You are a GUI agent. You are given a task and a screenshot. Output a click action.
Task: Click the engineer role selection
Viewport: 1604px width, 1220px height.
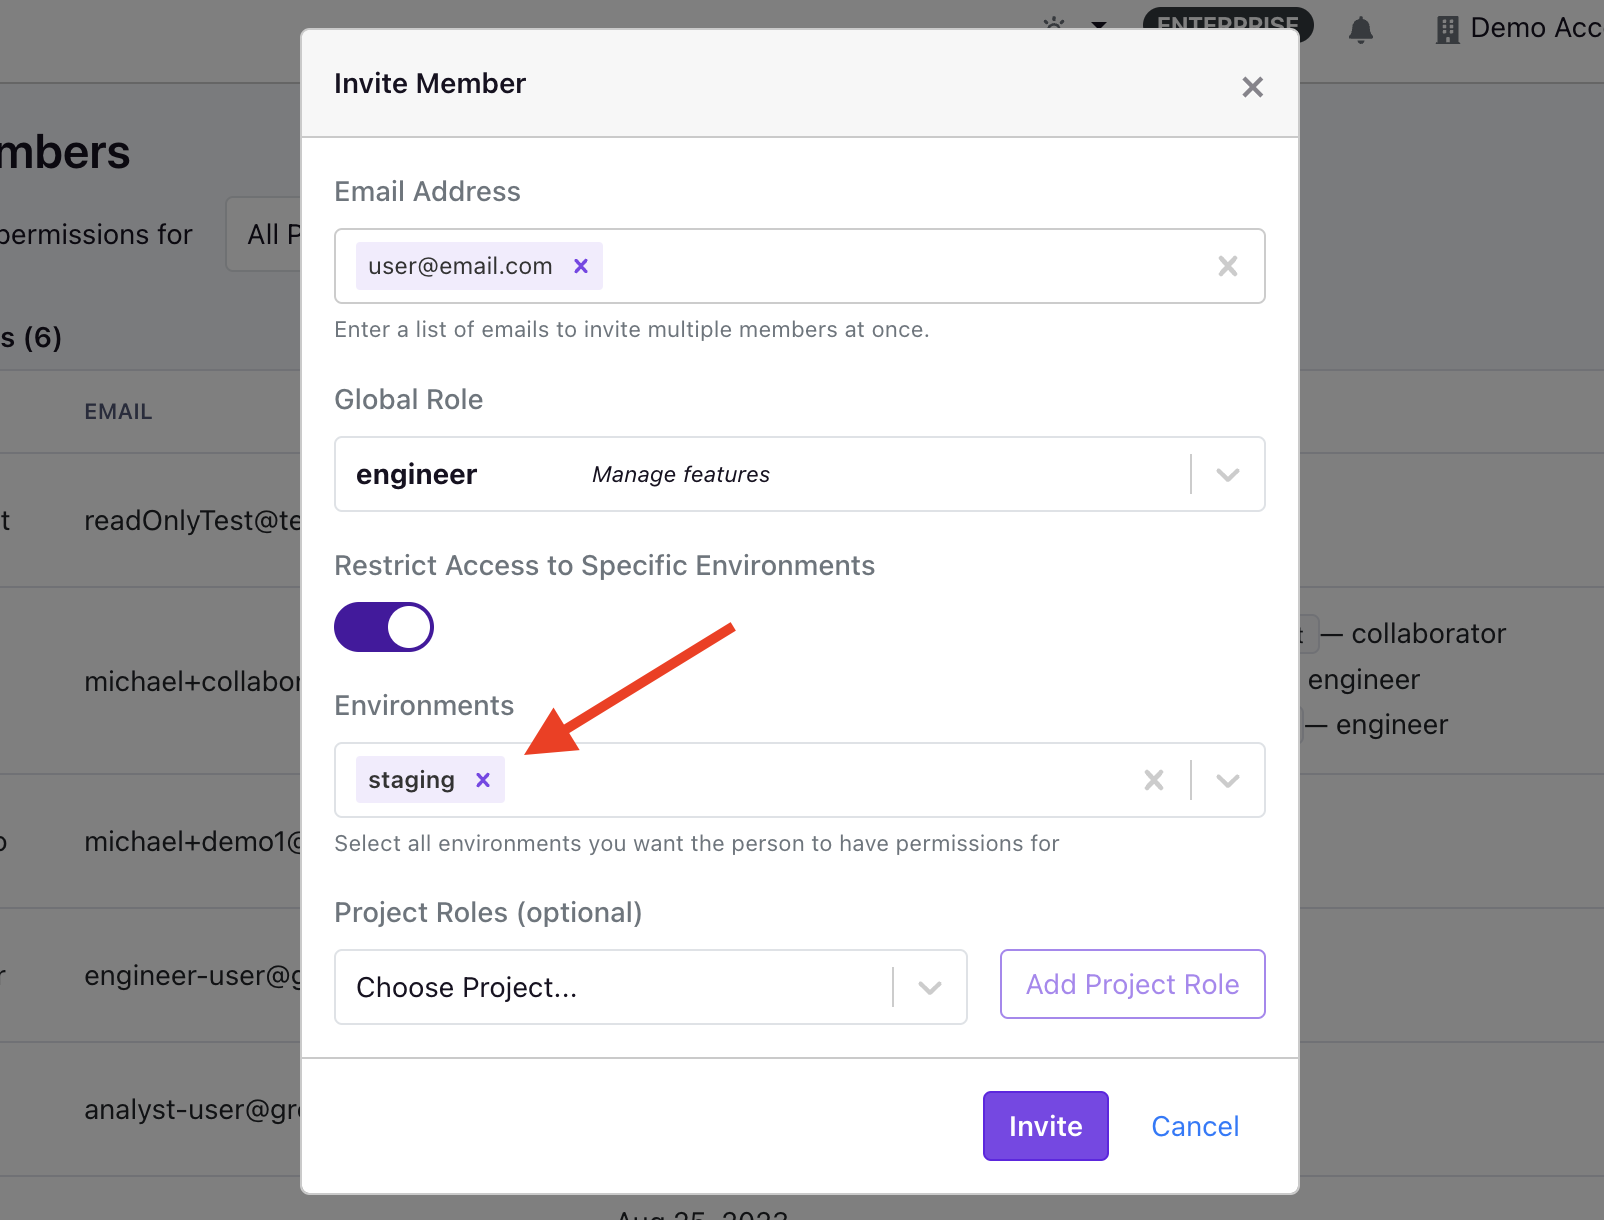[x=416, y=474]
